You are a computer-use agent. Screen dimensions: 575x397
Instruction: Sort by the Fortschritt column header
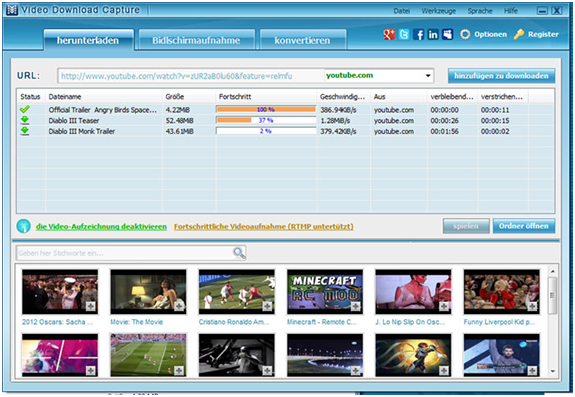click(266, 97)
